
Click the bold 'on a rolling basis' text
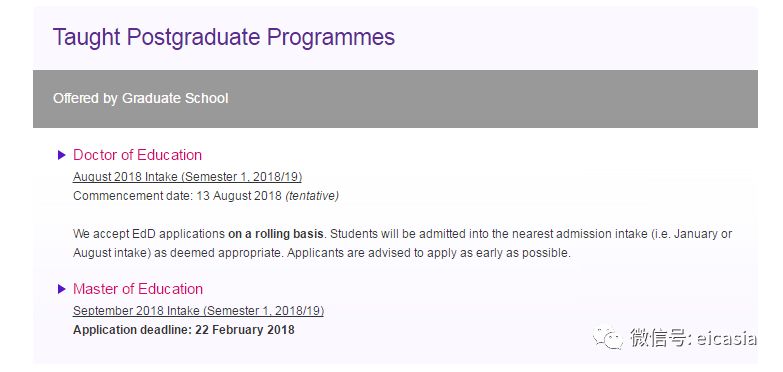click(x=276, y=234)
